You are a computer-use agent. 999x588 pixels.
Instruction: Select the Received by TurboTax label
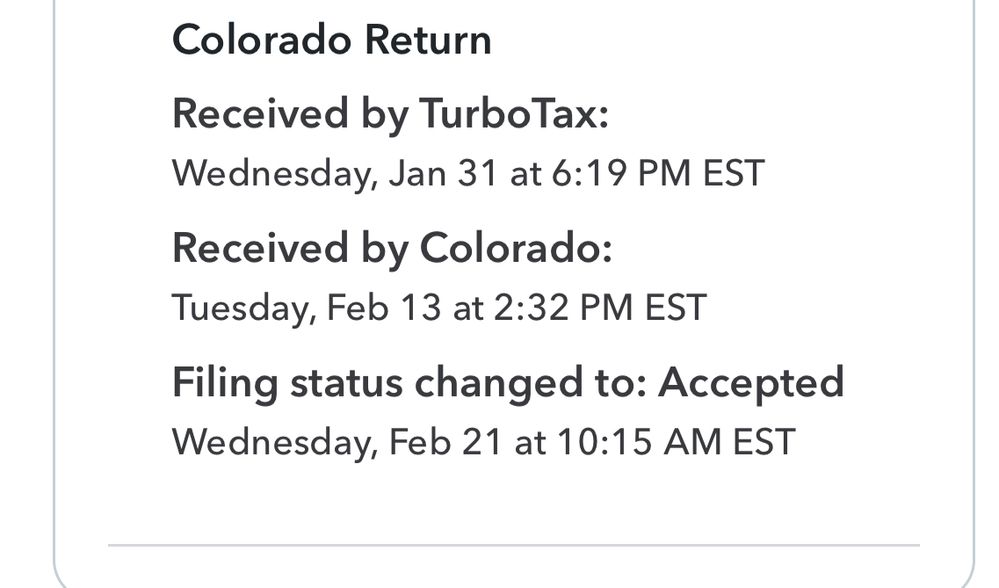tap(390, 114)
